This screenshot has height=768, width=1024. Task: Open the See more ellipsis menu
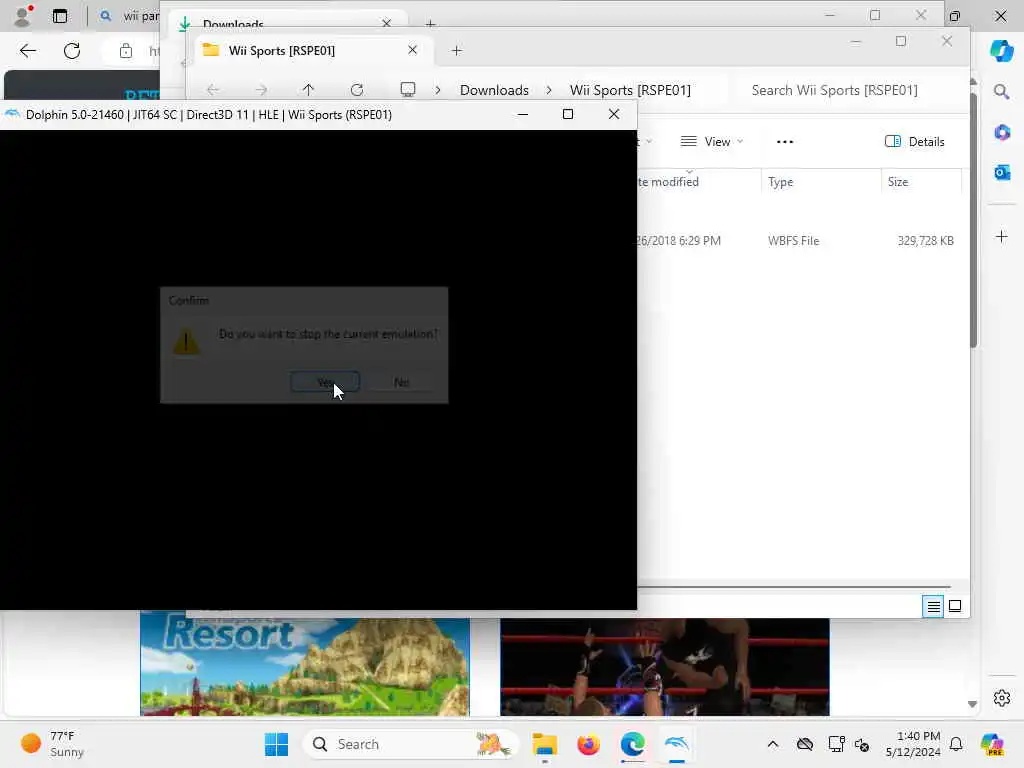point(784,142)
